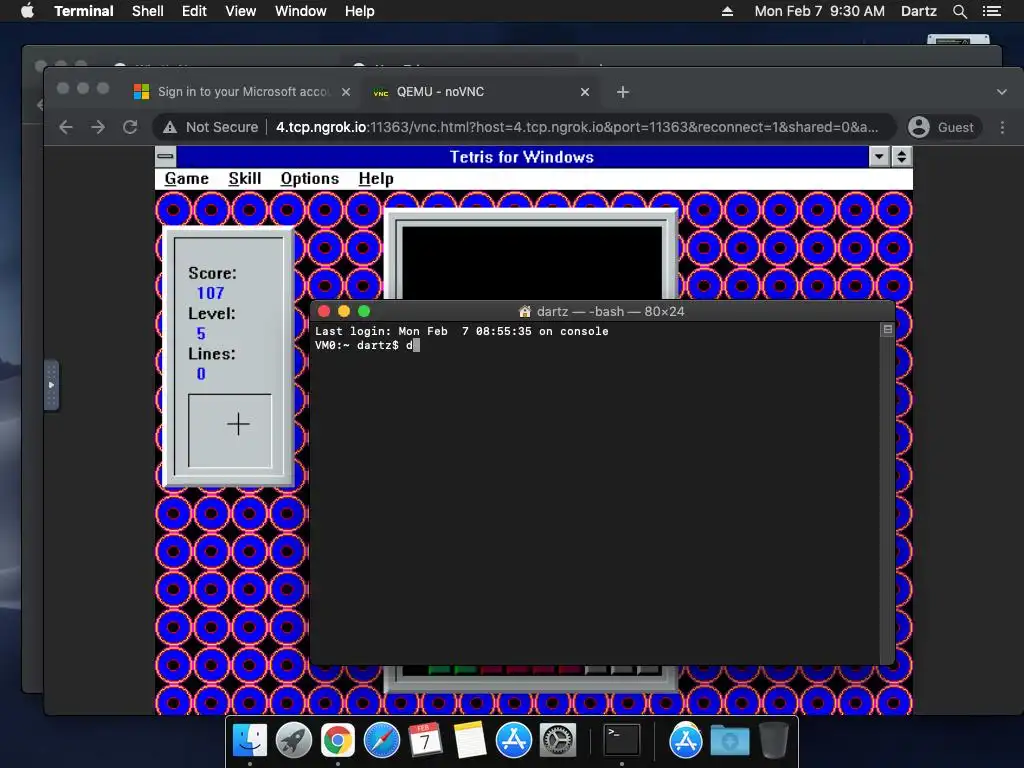Reload the noVNC page
The width and height of the screenshot is (1024, 768).
[130, 127]
